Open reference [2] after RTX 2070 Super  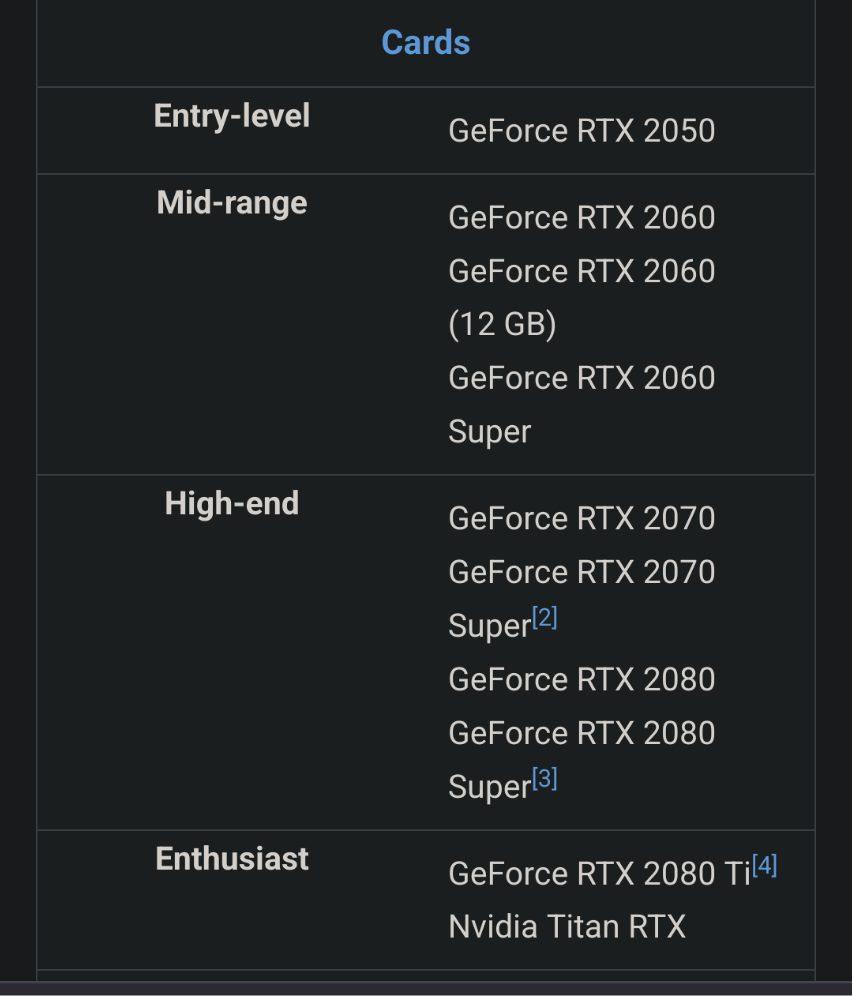coord(544,618)
